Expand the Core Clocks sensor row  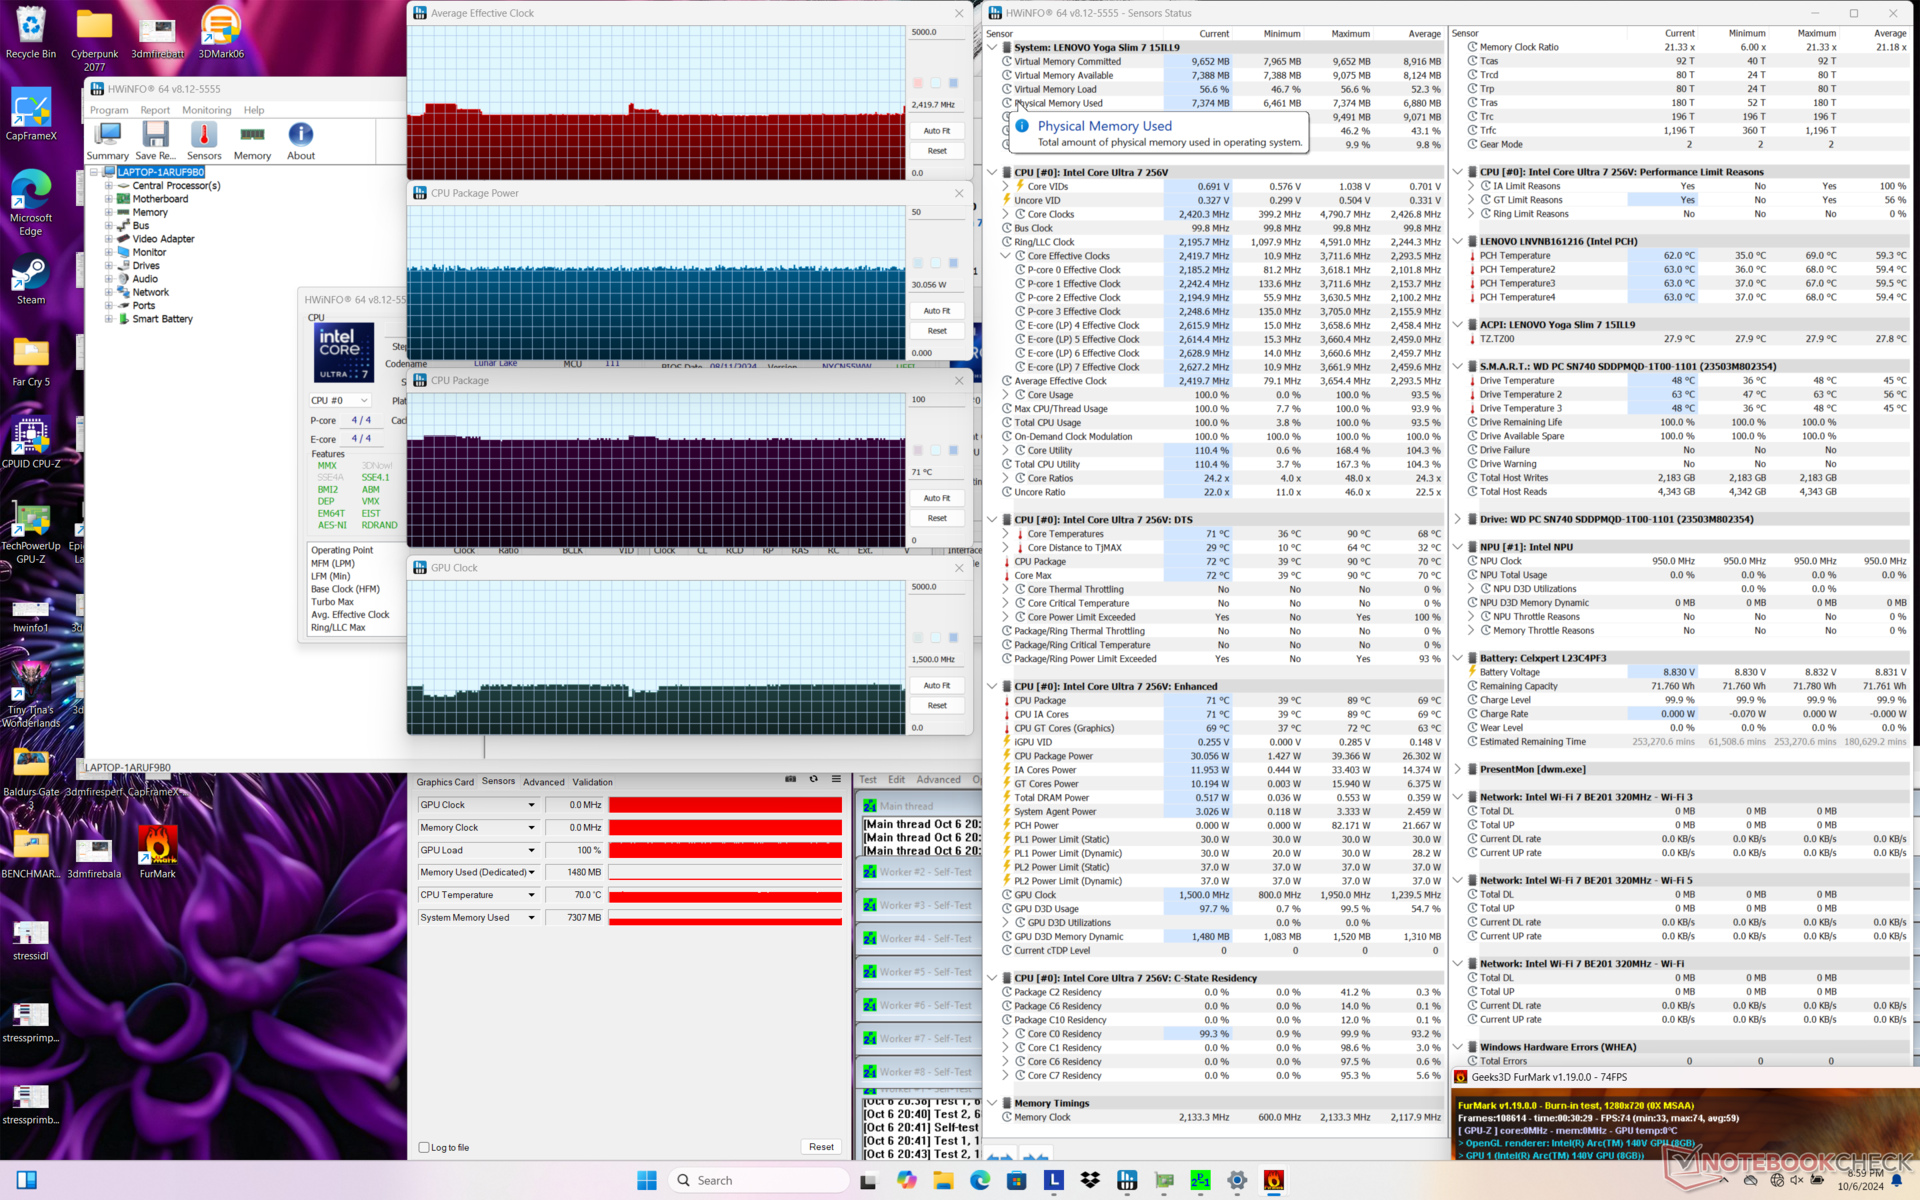(1006, 214)
